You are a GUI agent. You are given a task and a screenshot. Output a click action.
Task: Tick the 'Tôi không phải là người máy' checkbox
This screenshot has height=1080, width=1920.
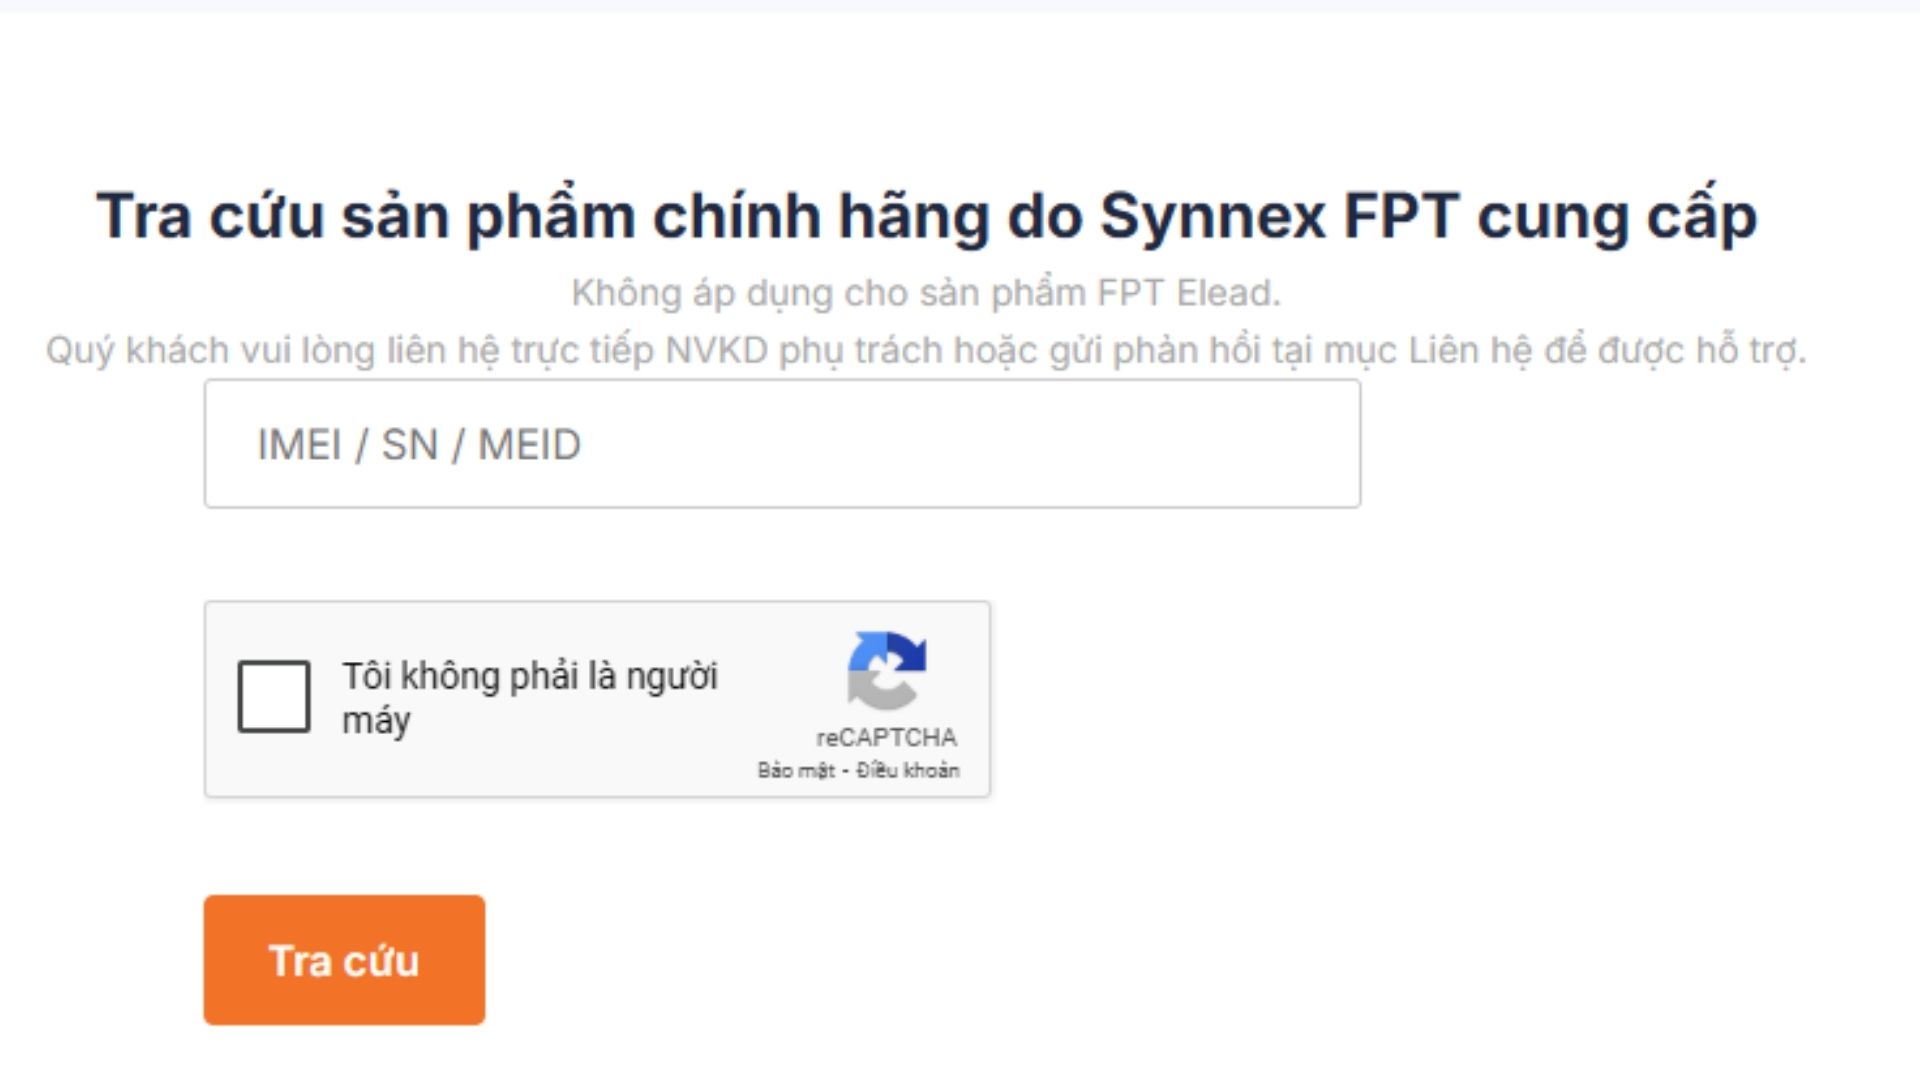pyautogui.click(x=274, y=696)
